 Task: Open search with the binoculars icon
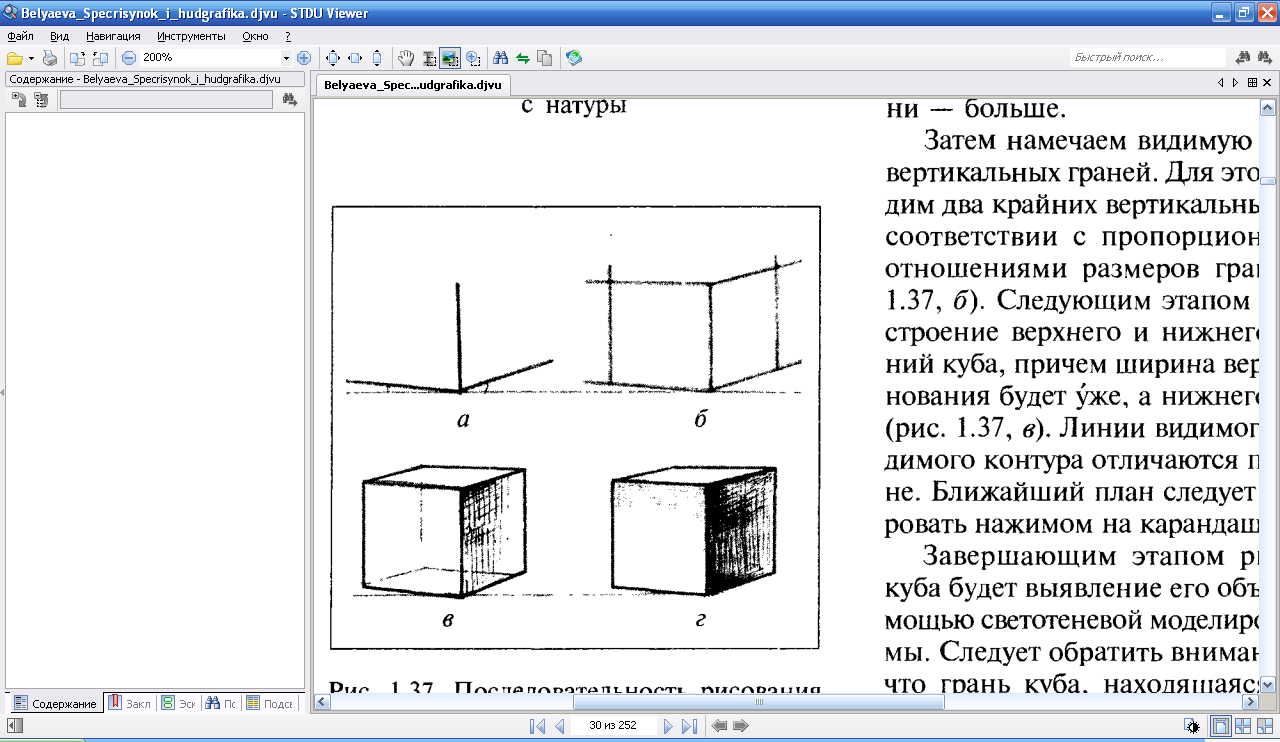pos(501,58)
